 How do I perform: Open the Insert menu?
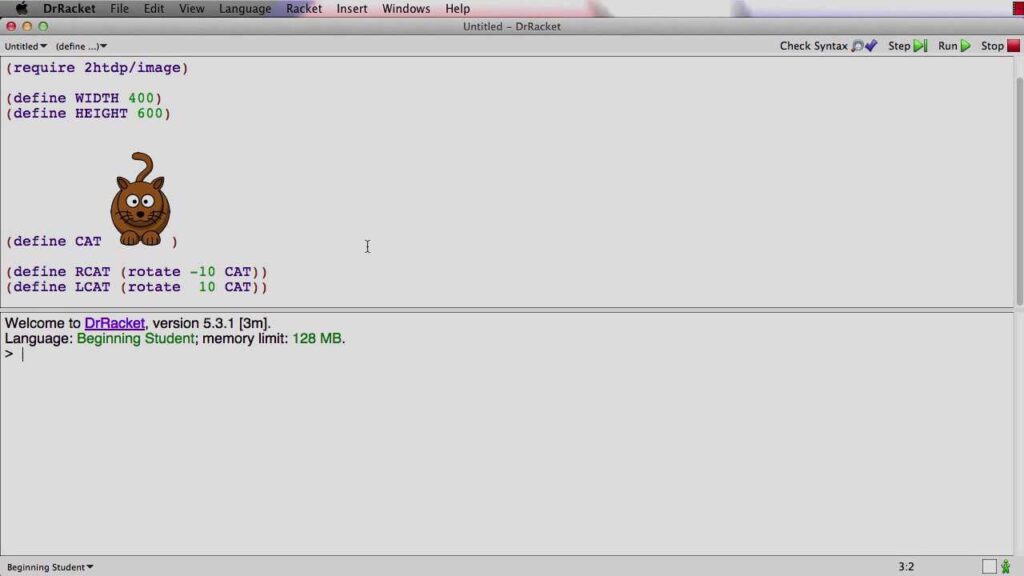tap(352, 8)
